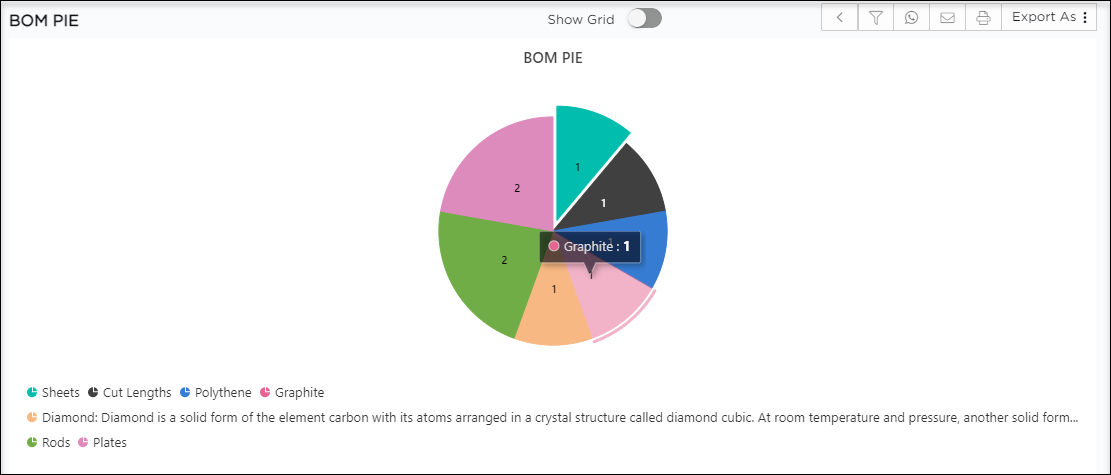Share chart via WhatsApp icon

(911, 17)
